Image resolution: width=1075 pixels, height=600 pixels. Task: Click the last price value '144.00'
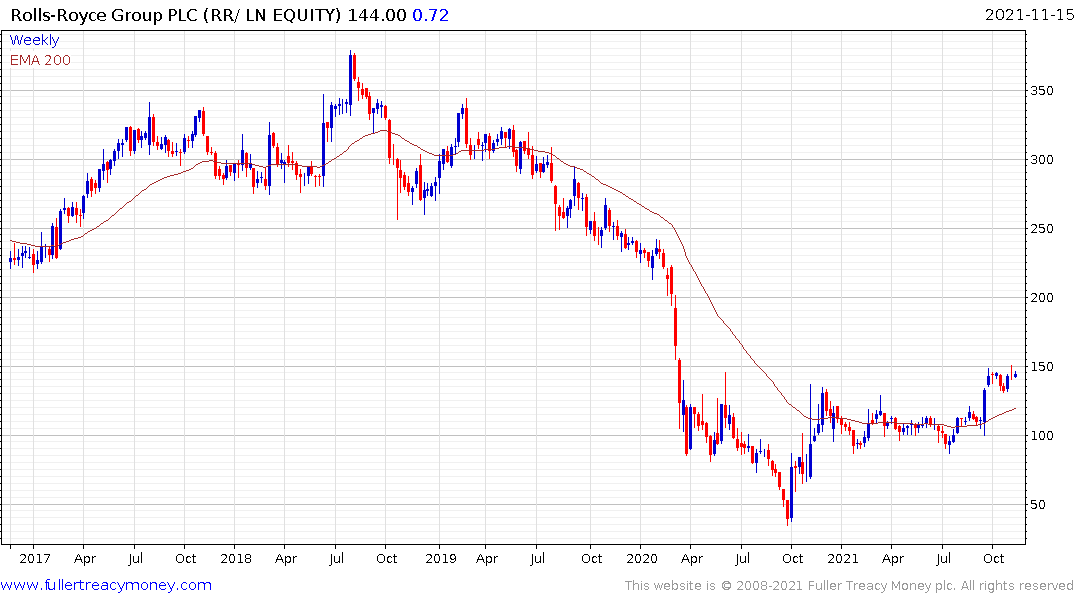click(x=377, y=15)
